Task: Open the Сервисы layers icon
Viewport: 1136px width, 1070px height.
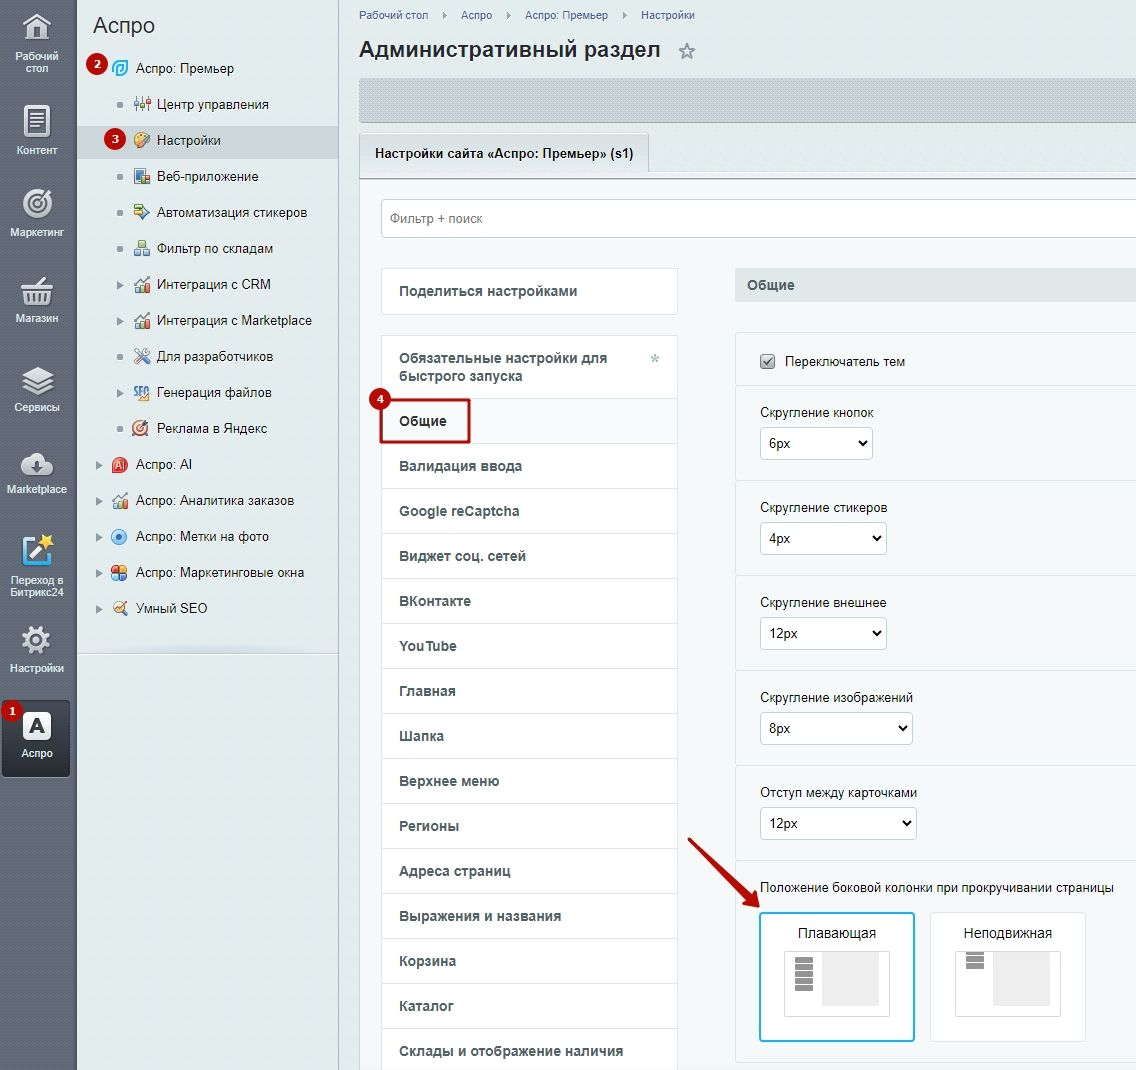Action: coord(37,380)
